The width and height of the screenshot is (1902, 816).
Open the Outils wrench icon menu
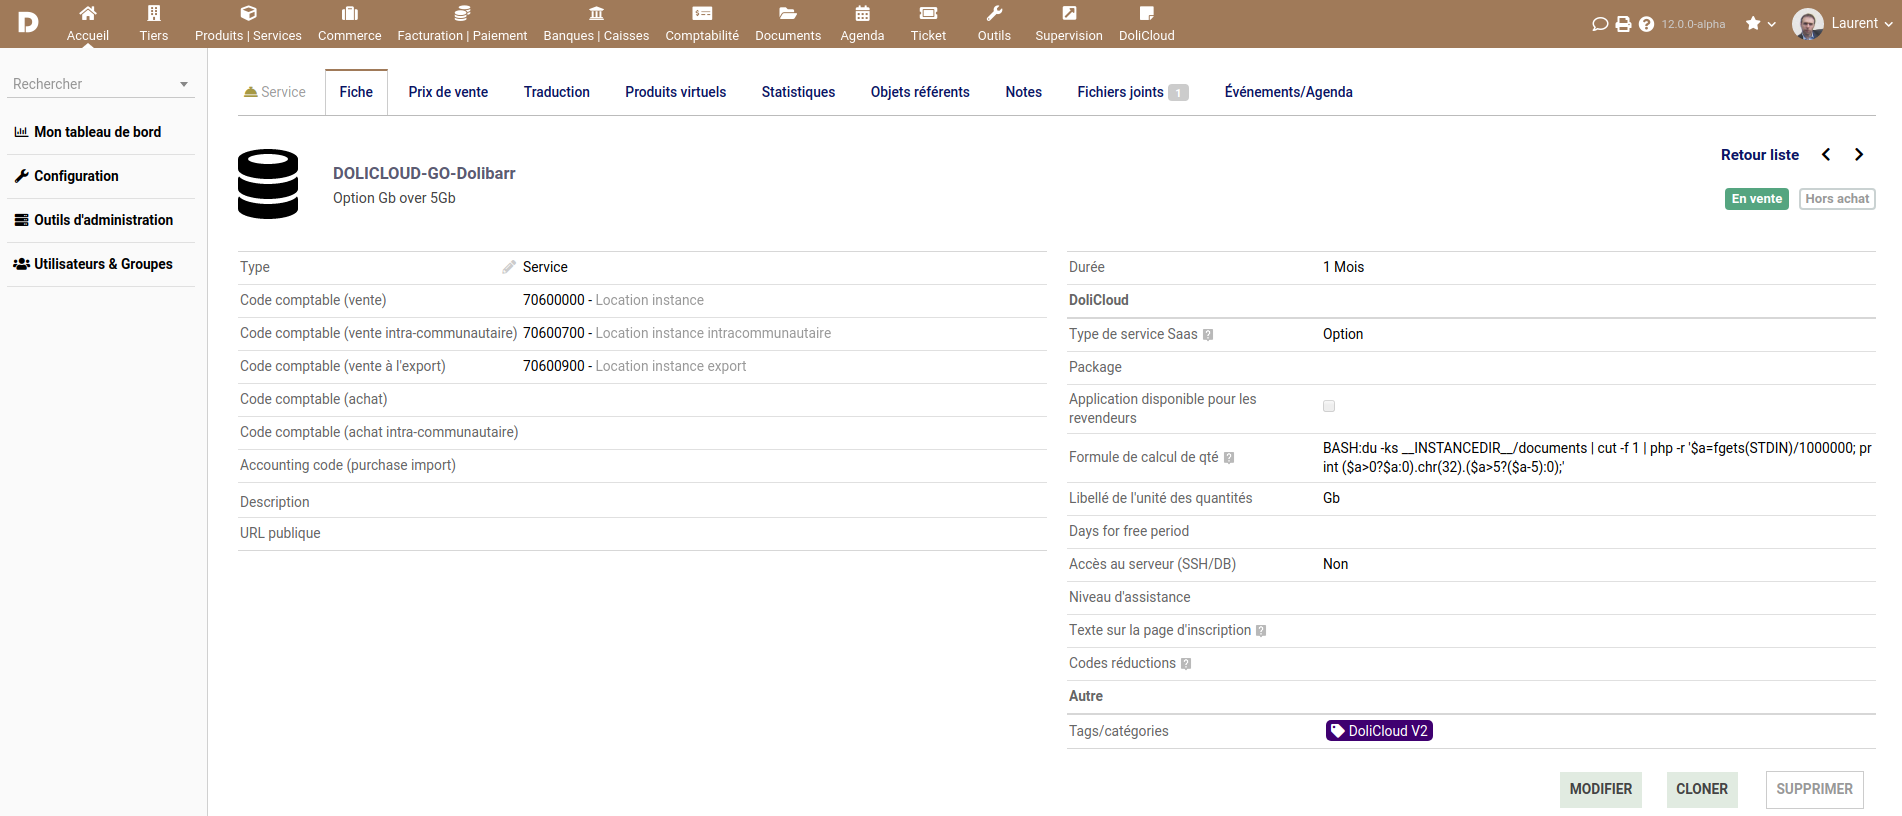point(994,13)
